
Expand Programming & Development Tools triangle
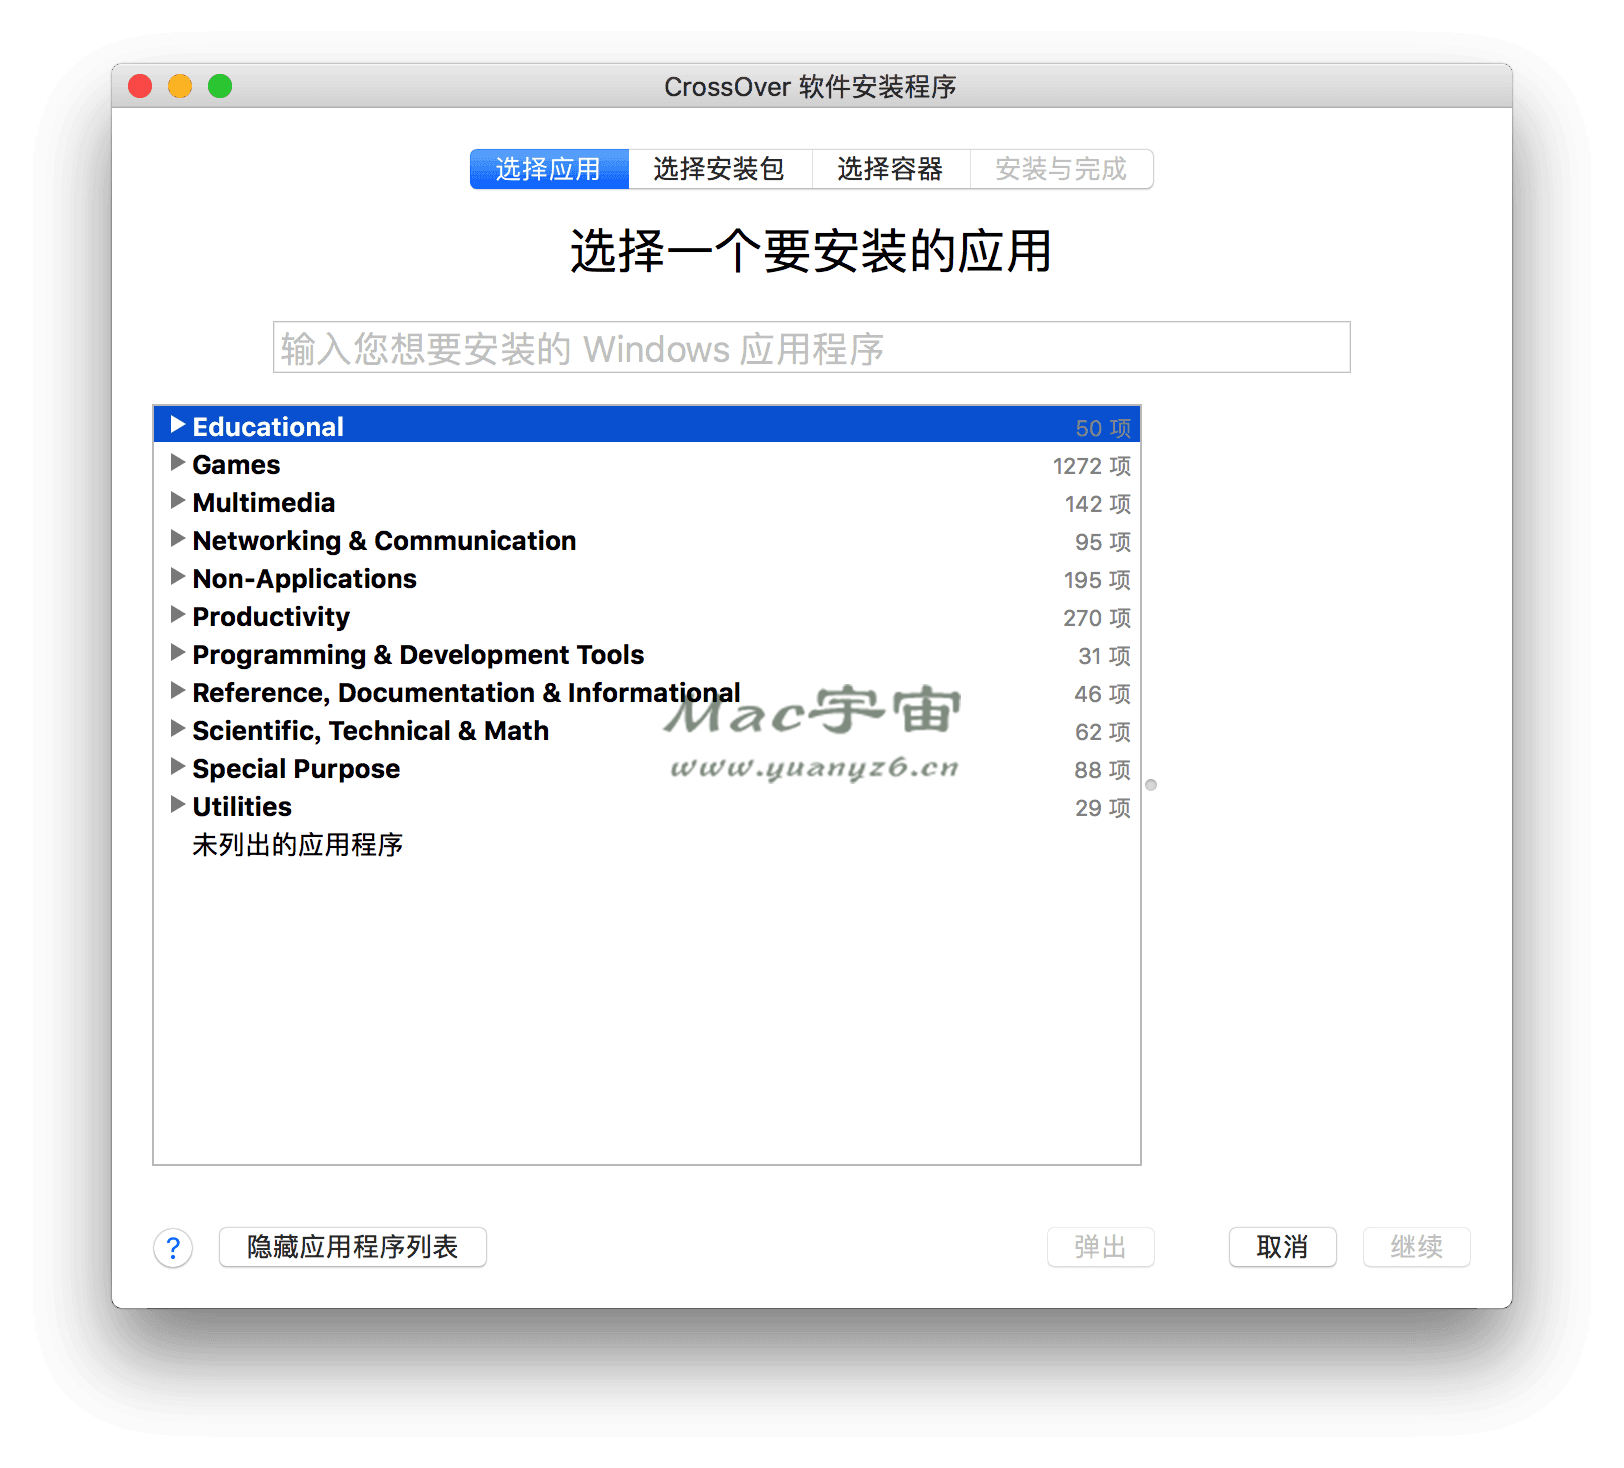[x=178, y=653]
